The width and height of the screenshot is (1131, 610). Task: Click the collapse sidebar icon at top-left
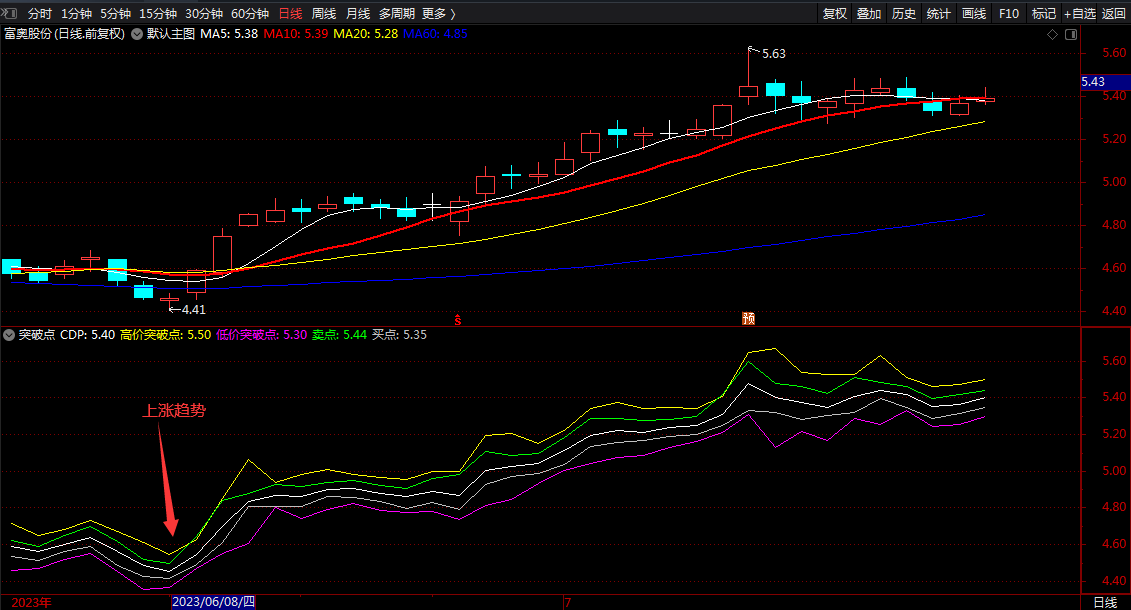pyautogui.click(x=9, y=13)
